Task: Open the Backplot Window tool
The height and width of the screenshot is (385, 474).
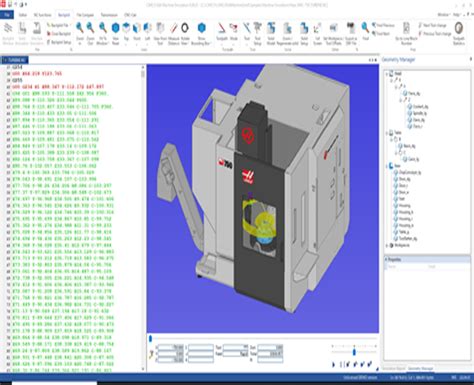Action: pyautogui.click(x=8, y=33)
